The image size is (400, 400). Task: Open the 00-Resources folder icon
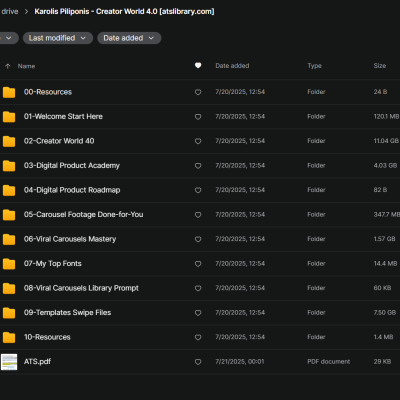pos(9,92)
